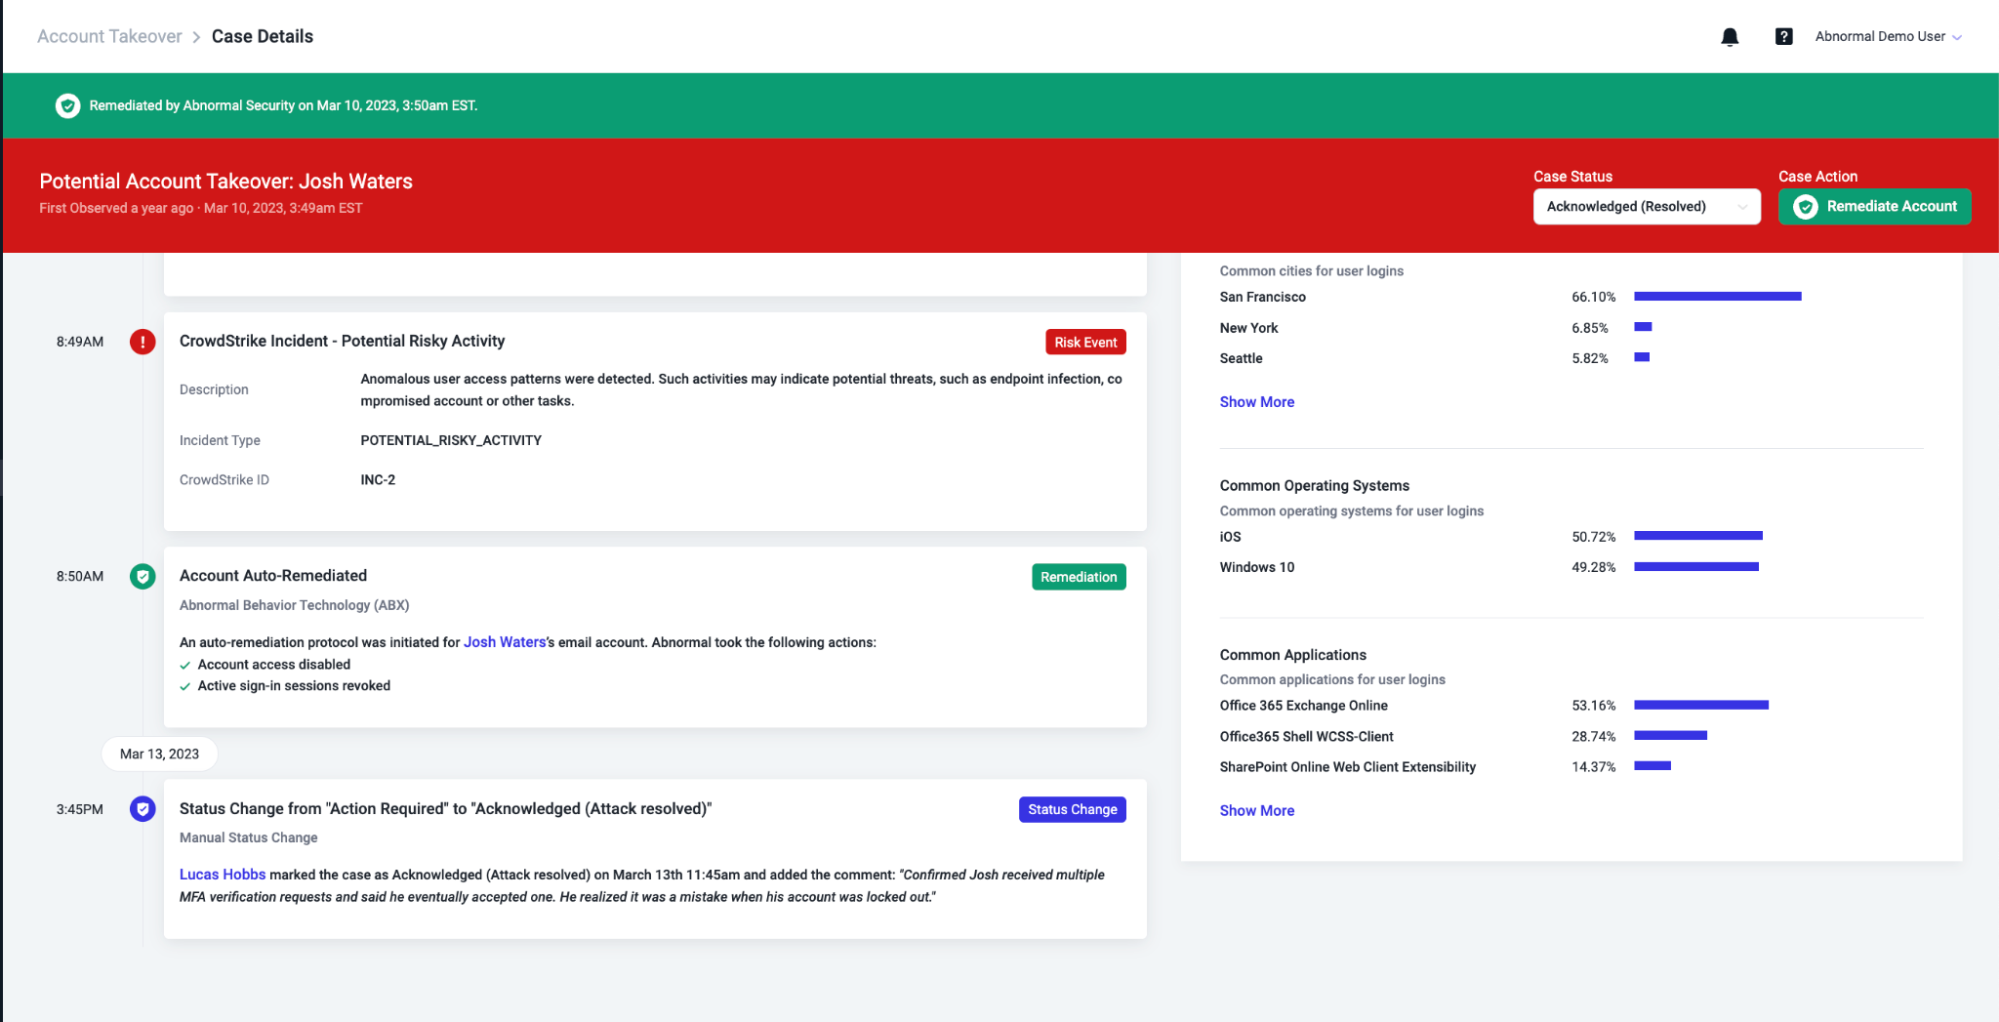This screenshot has height=1022, width=1999.
Task: Click the green remediated checkmark banner icon
Action: [67, 105]
